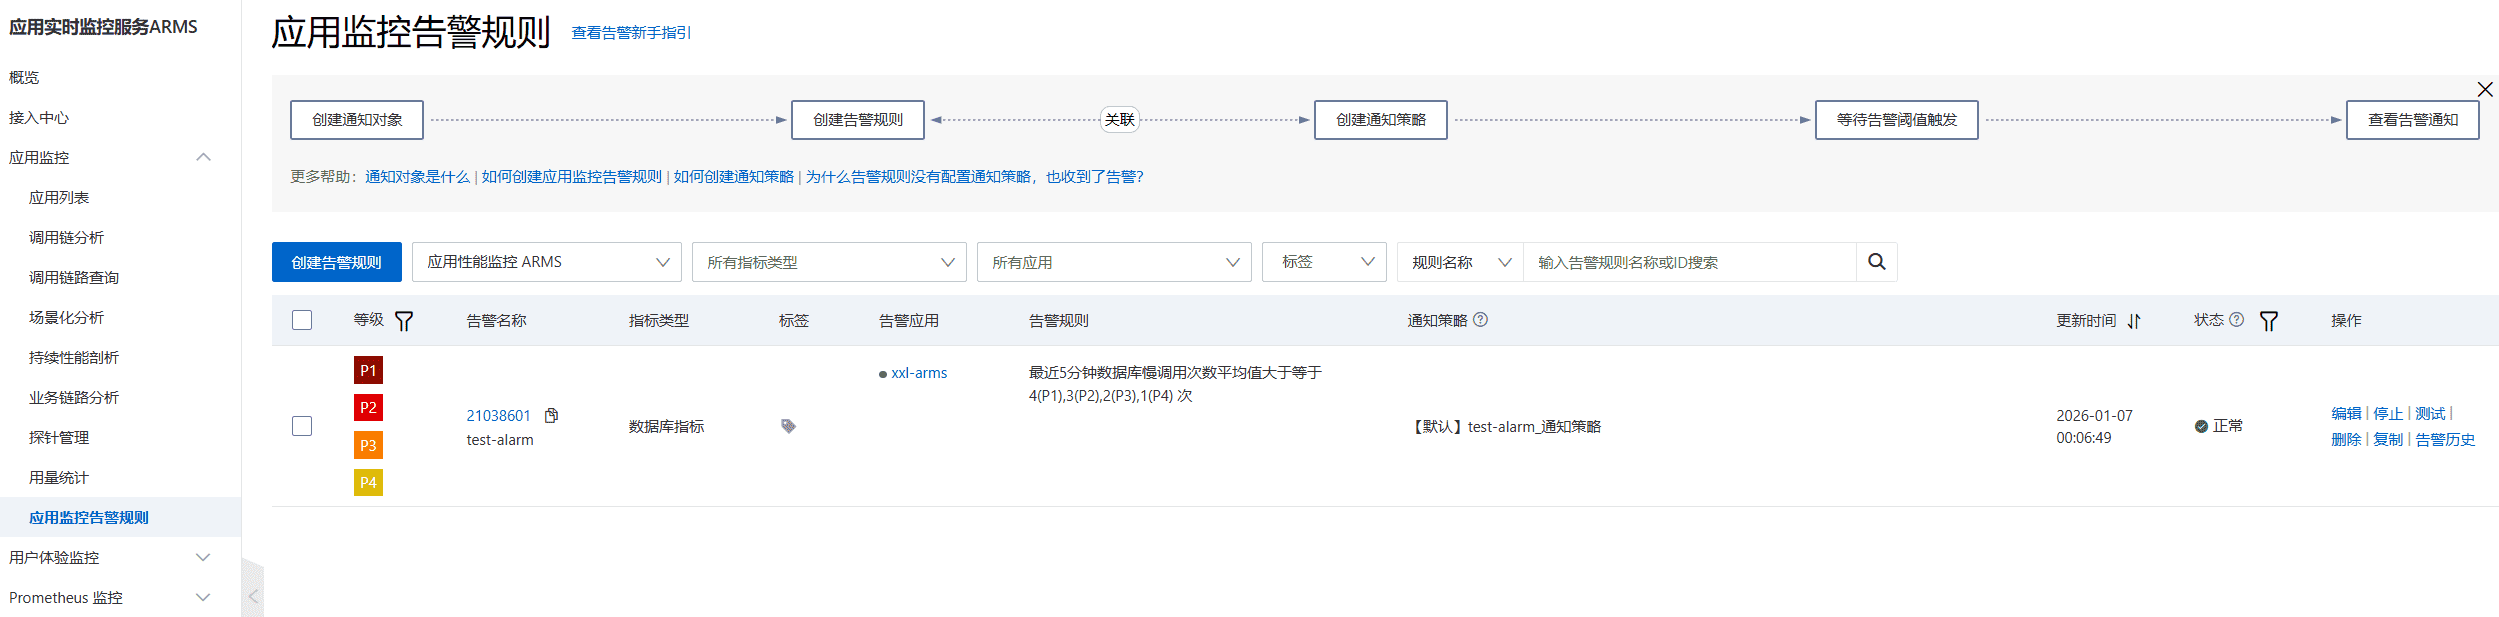This screenshot has width=2499, height=617.
Task: Open help link 如何创建应用监控告警规则
Action: (572, 177)
